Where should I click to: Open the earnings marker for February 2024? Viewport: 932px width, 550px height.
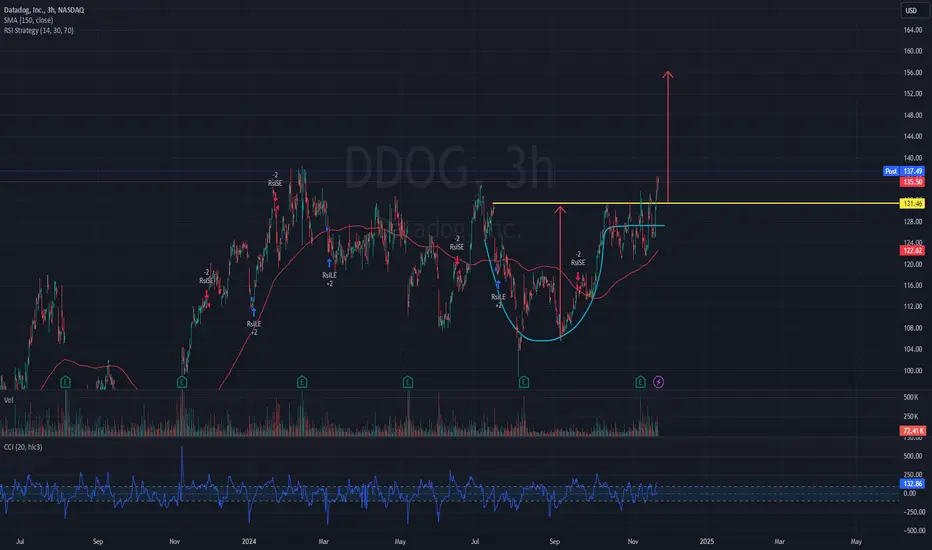point(302,382)
